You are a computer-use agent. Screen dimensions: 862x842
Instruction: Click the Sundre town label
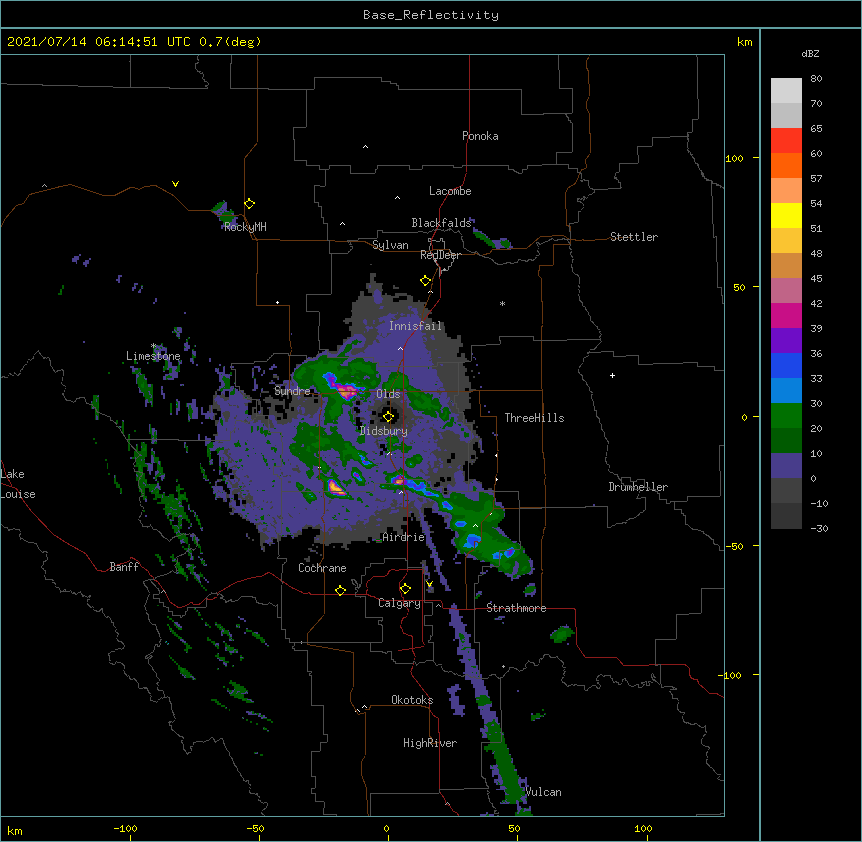292,391
